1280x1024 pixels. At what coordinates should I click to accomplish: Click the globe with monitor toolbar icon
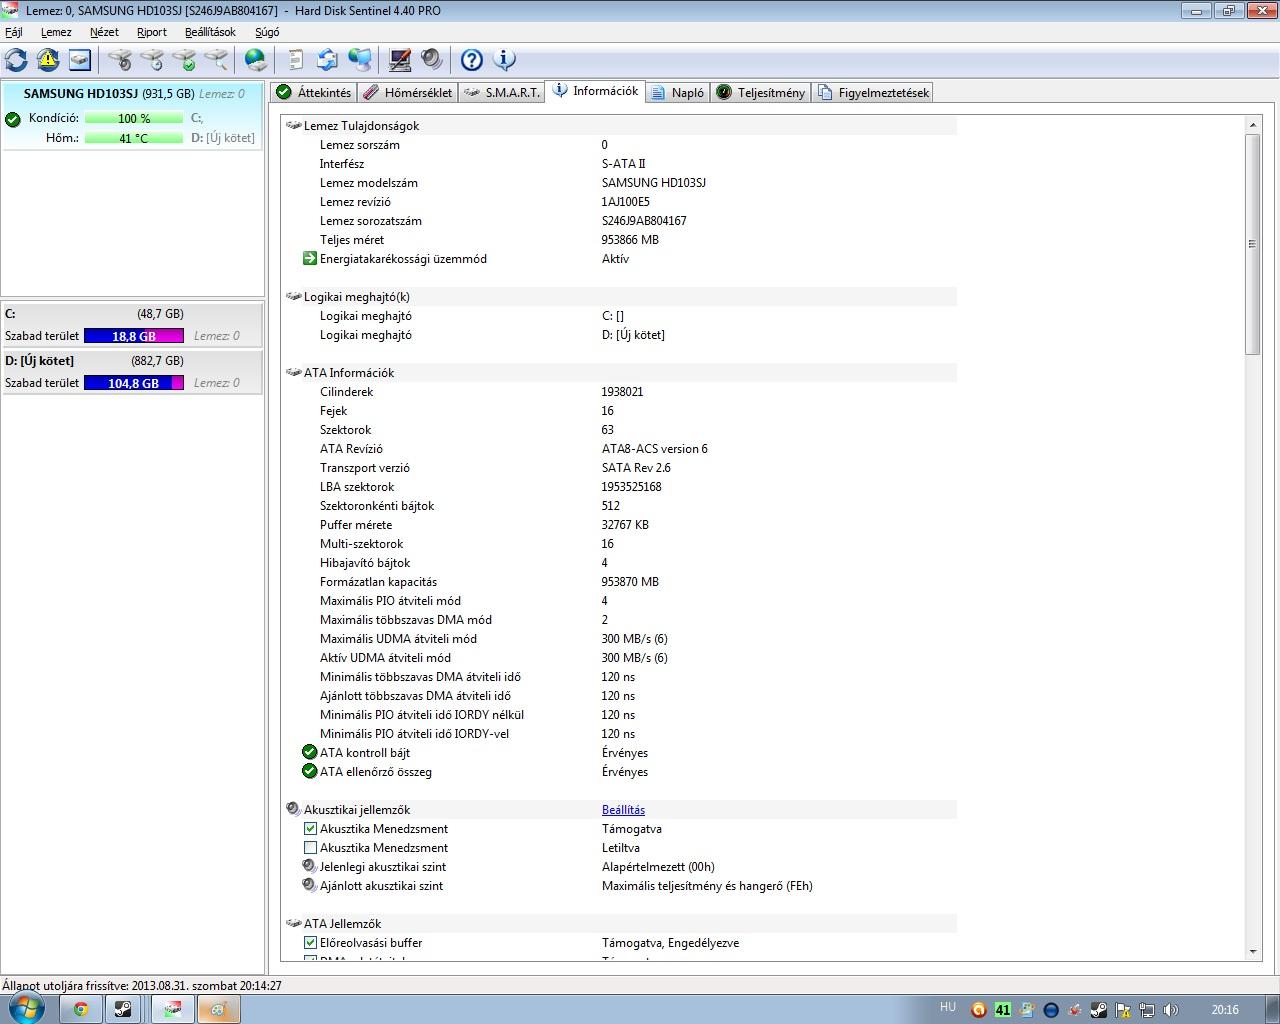tap(359, 60)
